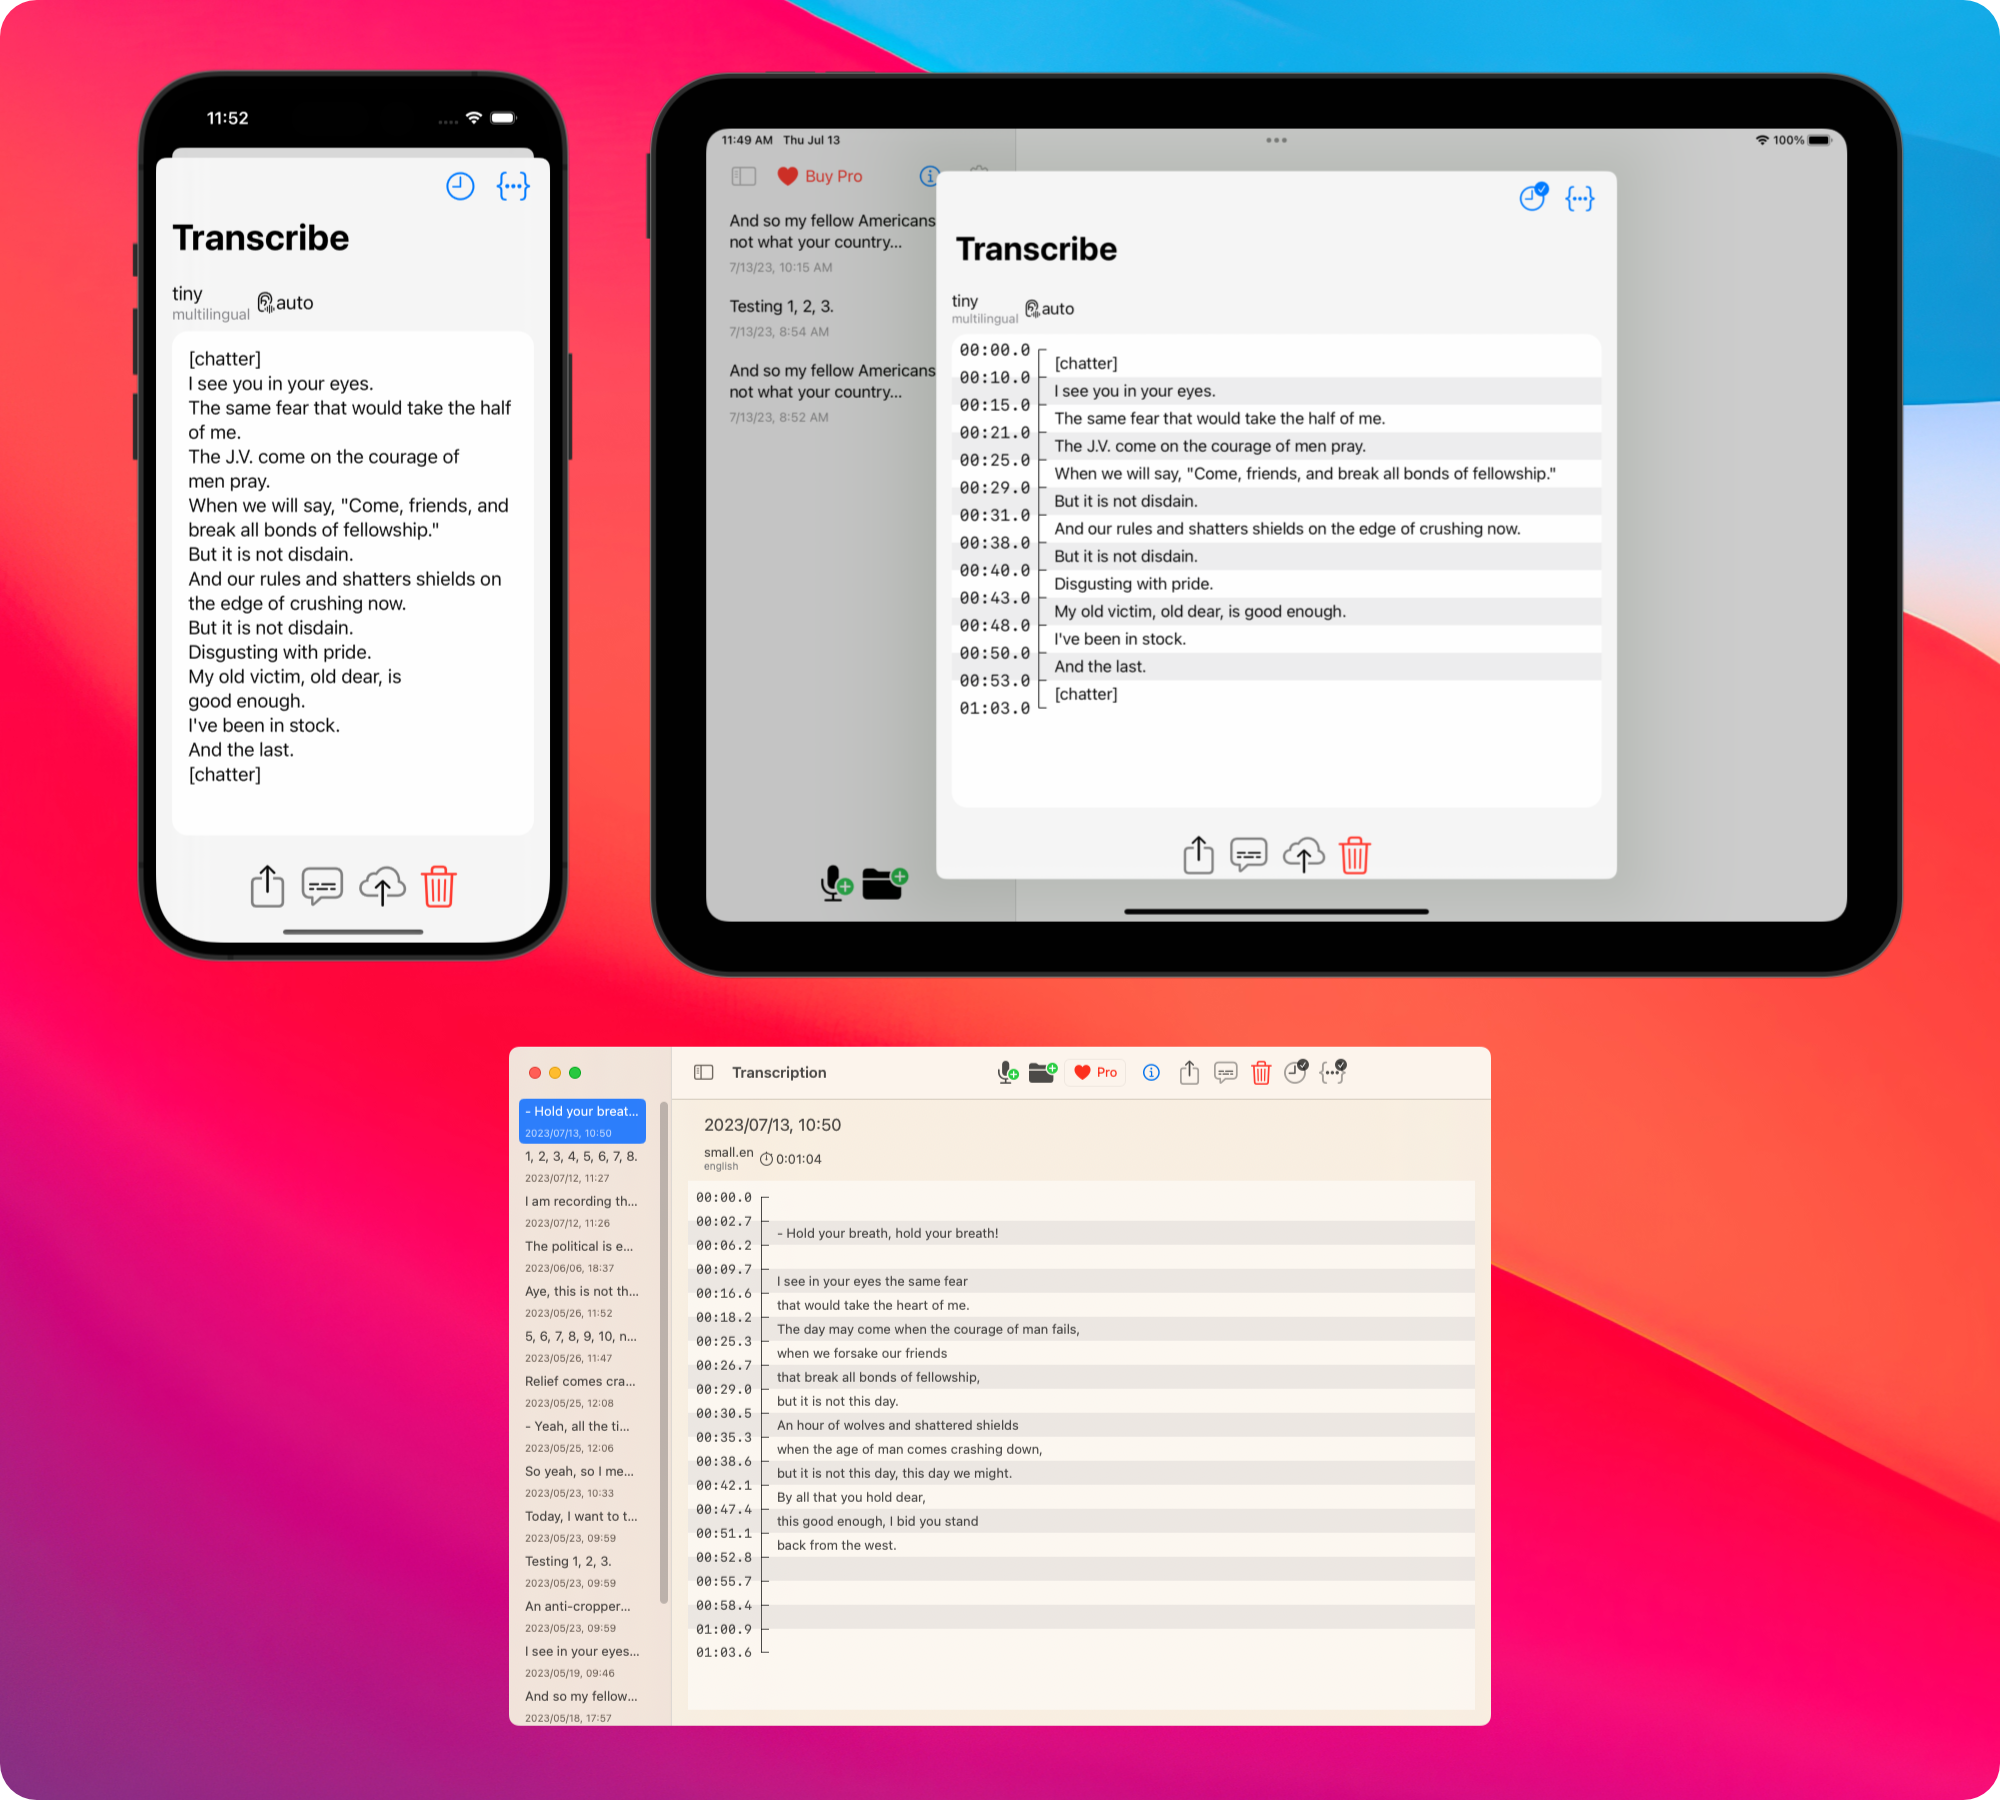Click Pro heart button in Mac toolbar
The image size is (2000, 1800).
tap(1096, 1073)
